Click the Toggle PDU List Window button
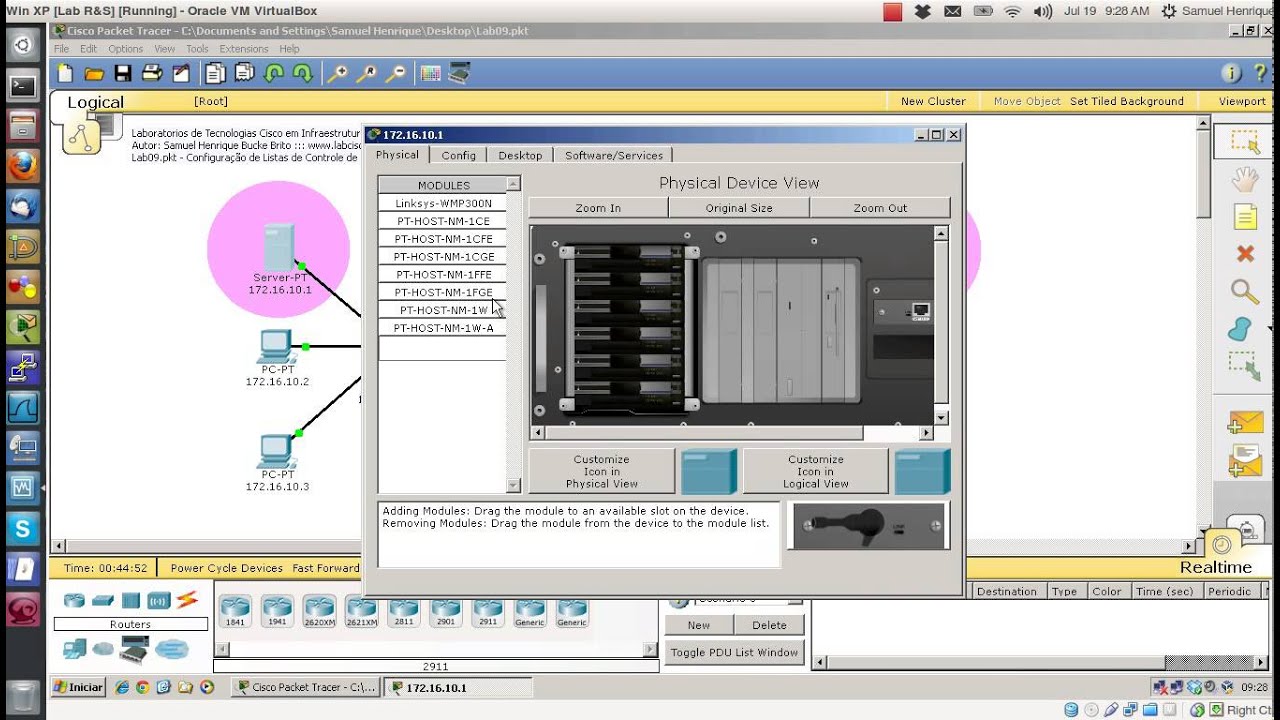The width and height of the screenshot is (1280, 720). (734, 652)
